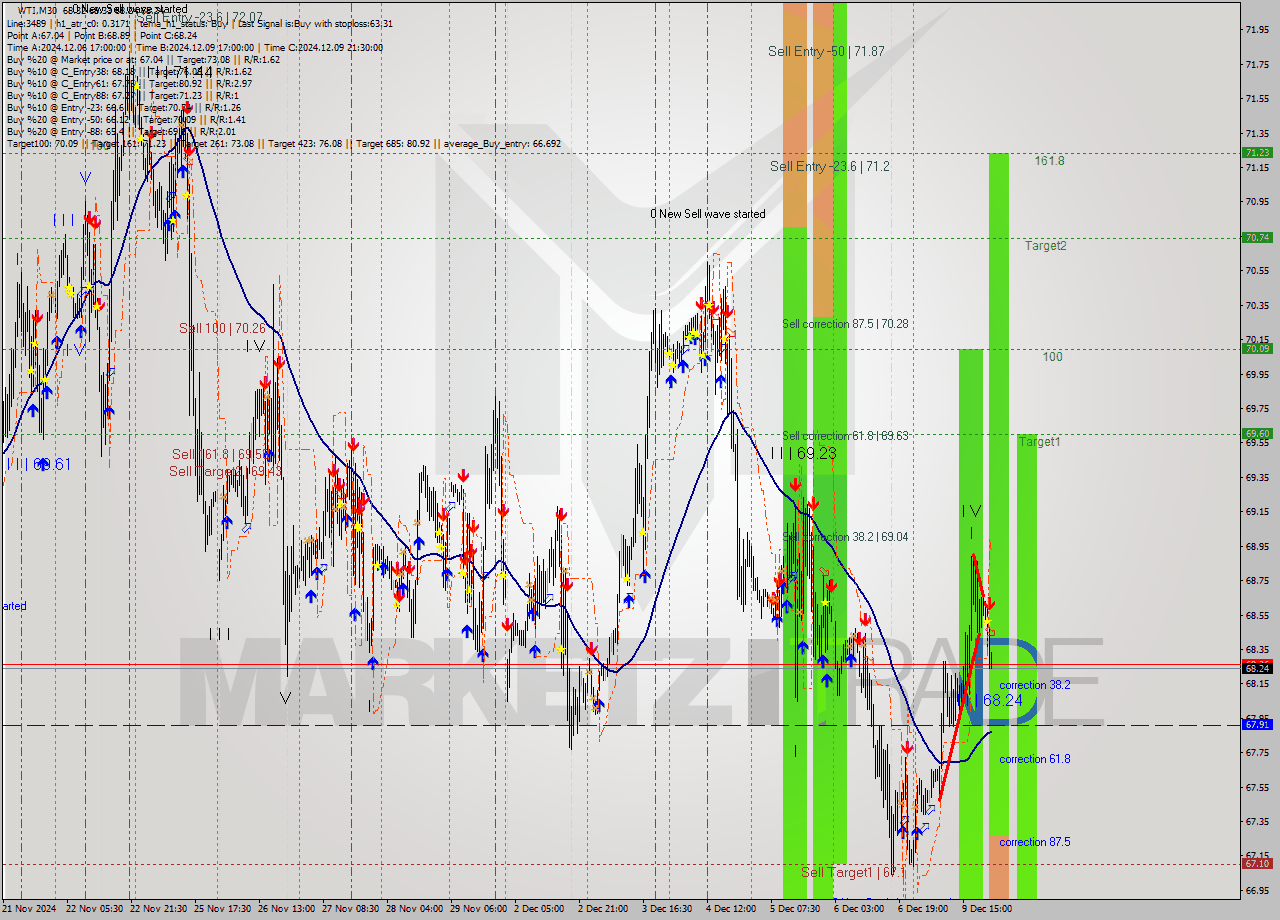Click the 'correction 87.5' blue label
1280x920 pixels.
pos(1035,842)
